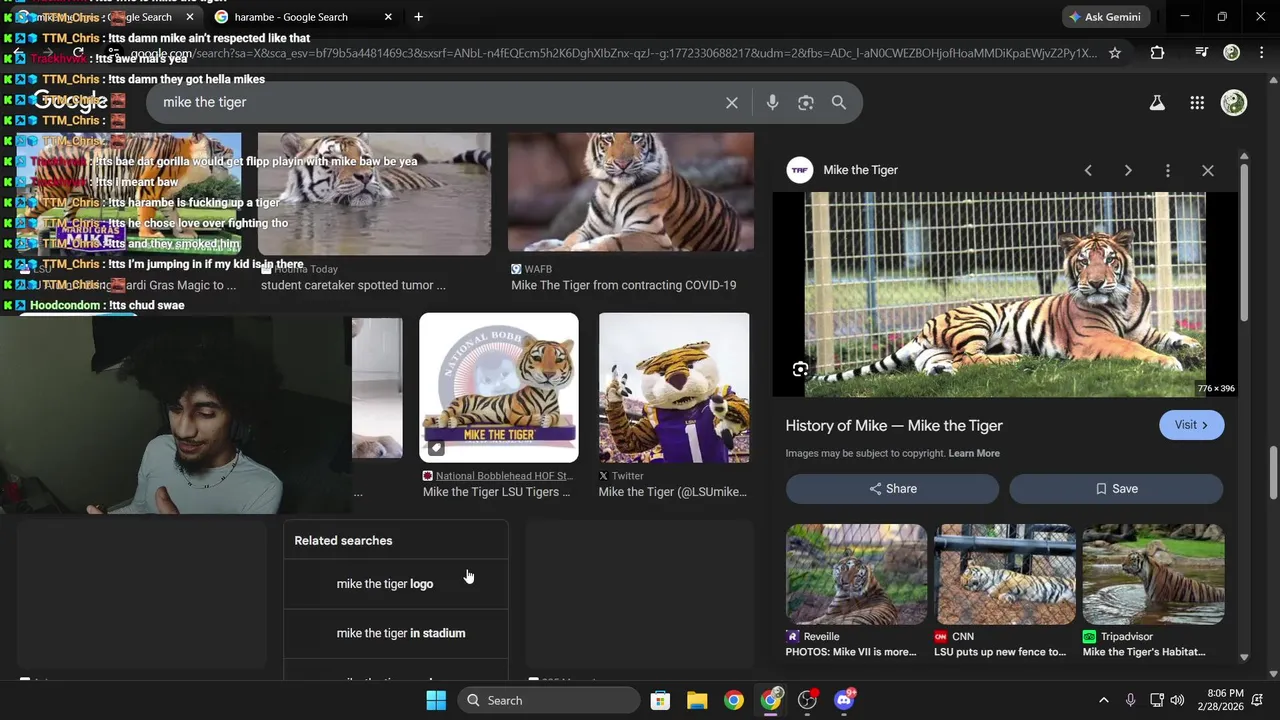
Task: Close the harambe - Google Search tab
Action: coord(388,17)
